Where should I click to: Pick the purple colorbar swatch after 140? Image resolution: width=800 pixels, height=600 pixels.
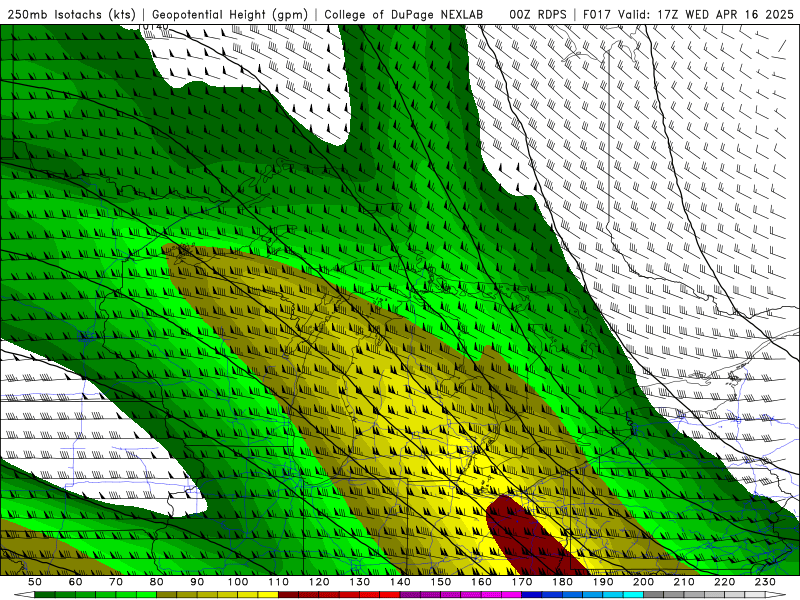coord(410,595)
